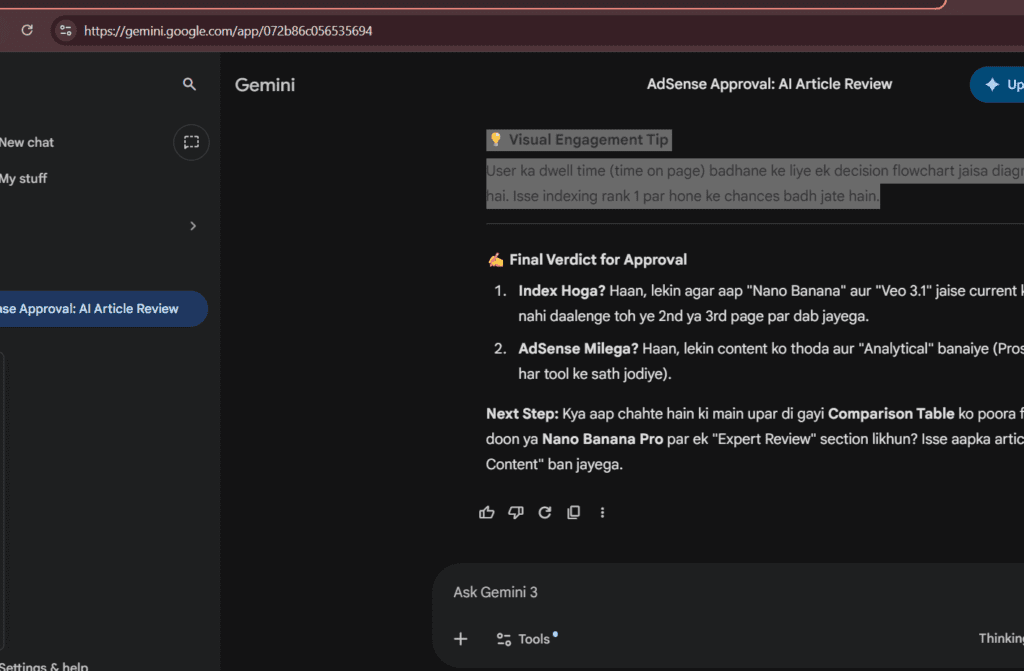Open Settings & help at the sidebar bottom
1024x671 pixels.
pyautogui.click(x=44, y=665)
